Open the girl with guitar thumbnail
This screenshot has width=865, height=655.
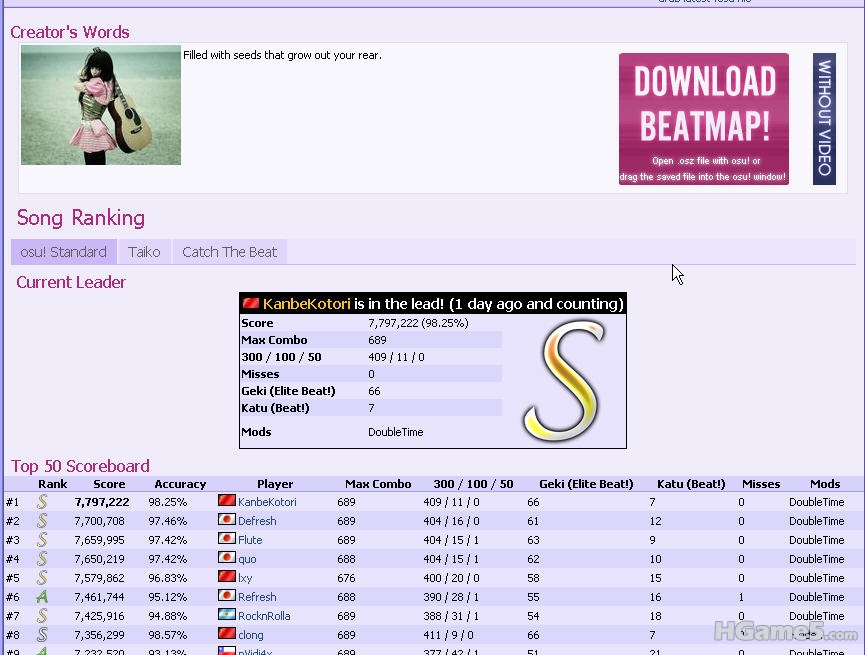click(x=101, y=105)
